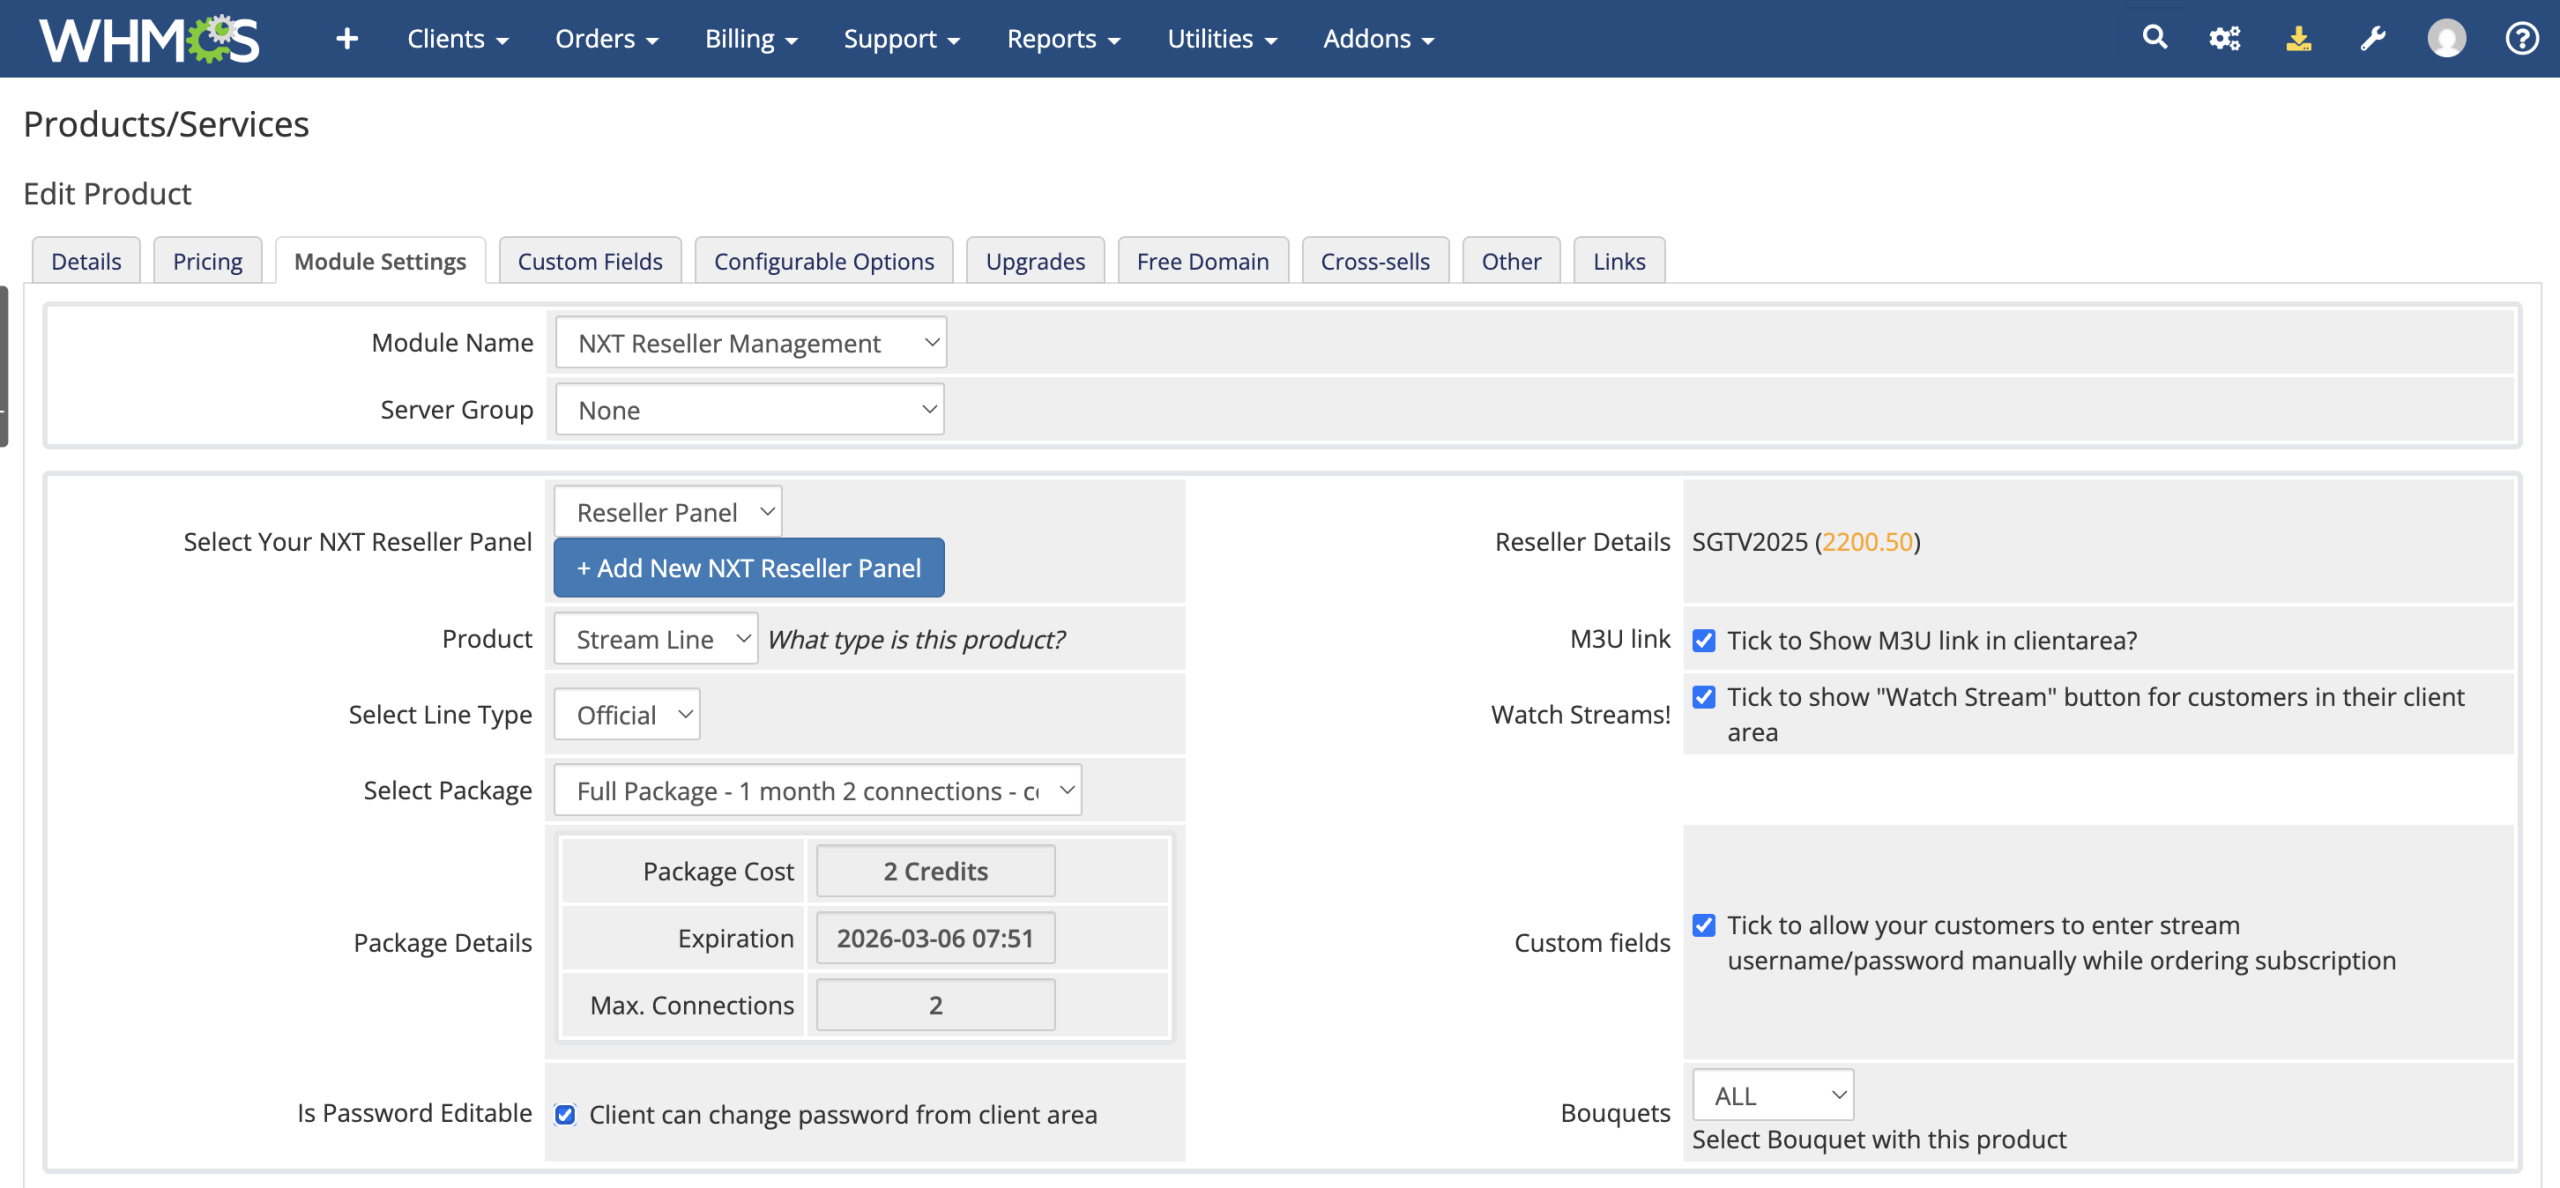Toggle the Watch Streams checkbox
Screen dimensions: 2560x1188
[x=1704, y=697]
